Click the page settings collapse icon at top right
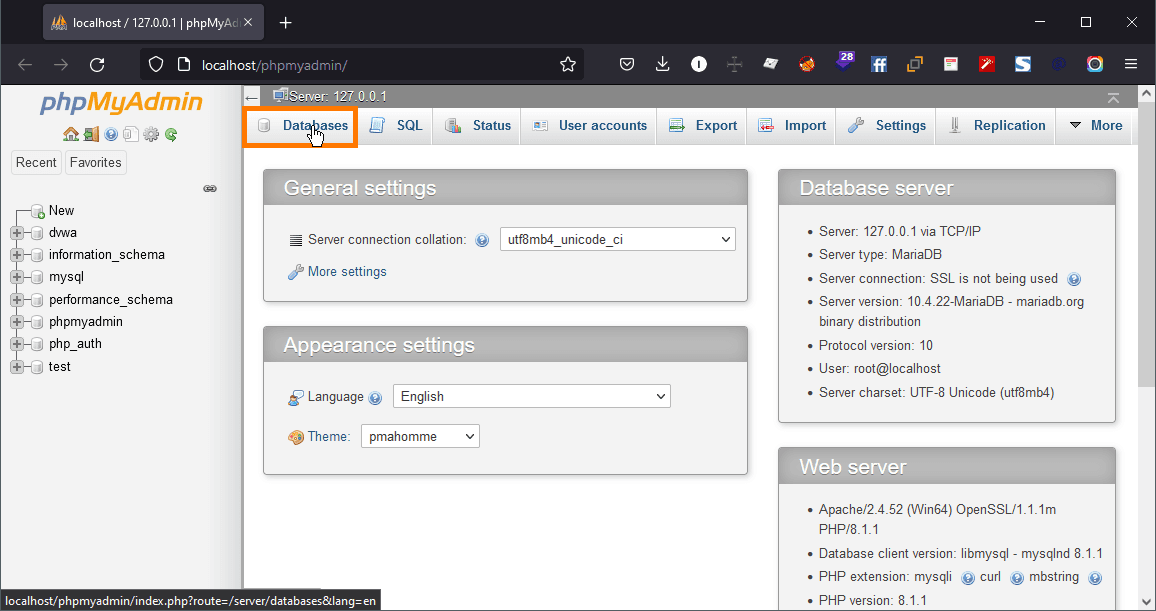This screenshot has width=1156, height=611. point(1113,97)
